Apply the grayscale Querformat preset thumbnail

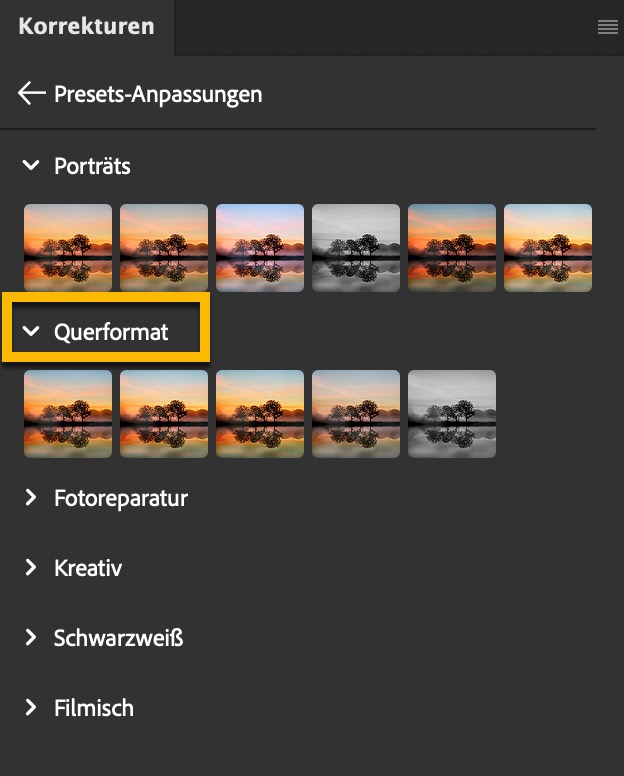[452, 414]
